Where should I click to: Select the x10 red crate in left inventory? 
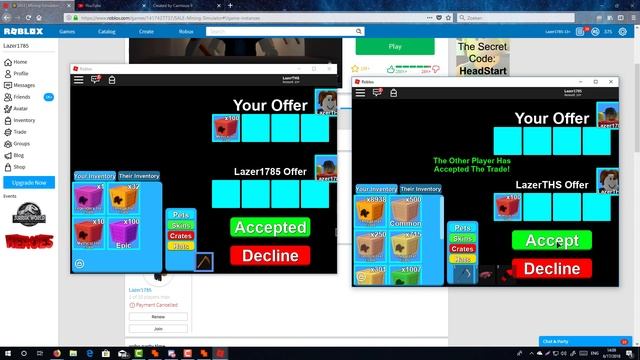pyautogui.click(x=89, y=233)
